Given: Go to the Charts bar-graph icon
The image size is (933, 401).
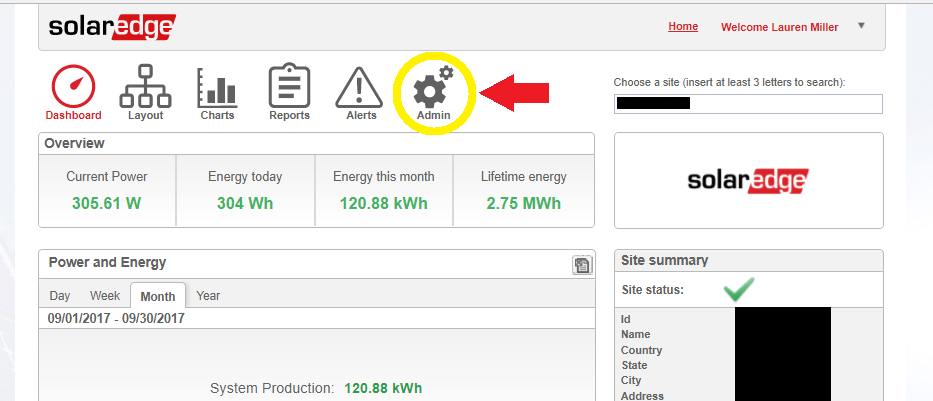Looking at the screenshot, I should tap(217, 89).
